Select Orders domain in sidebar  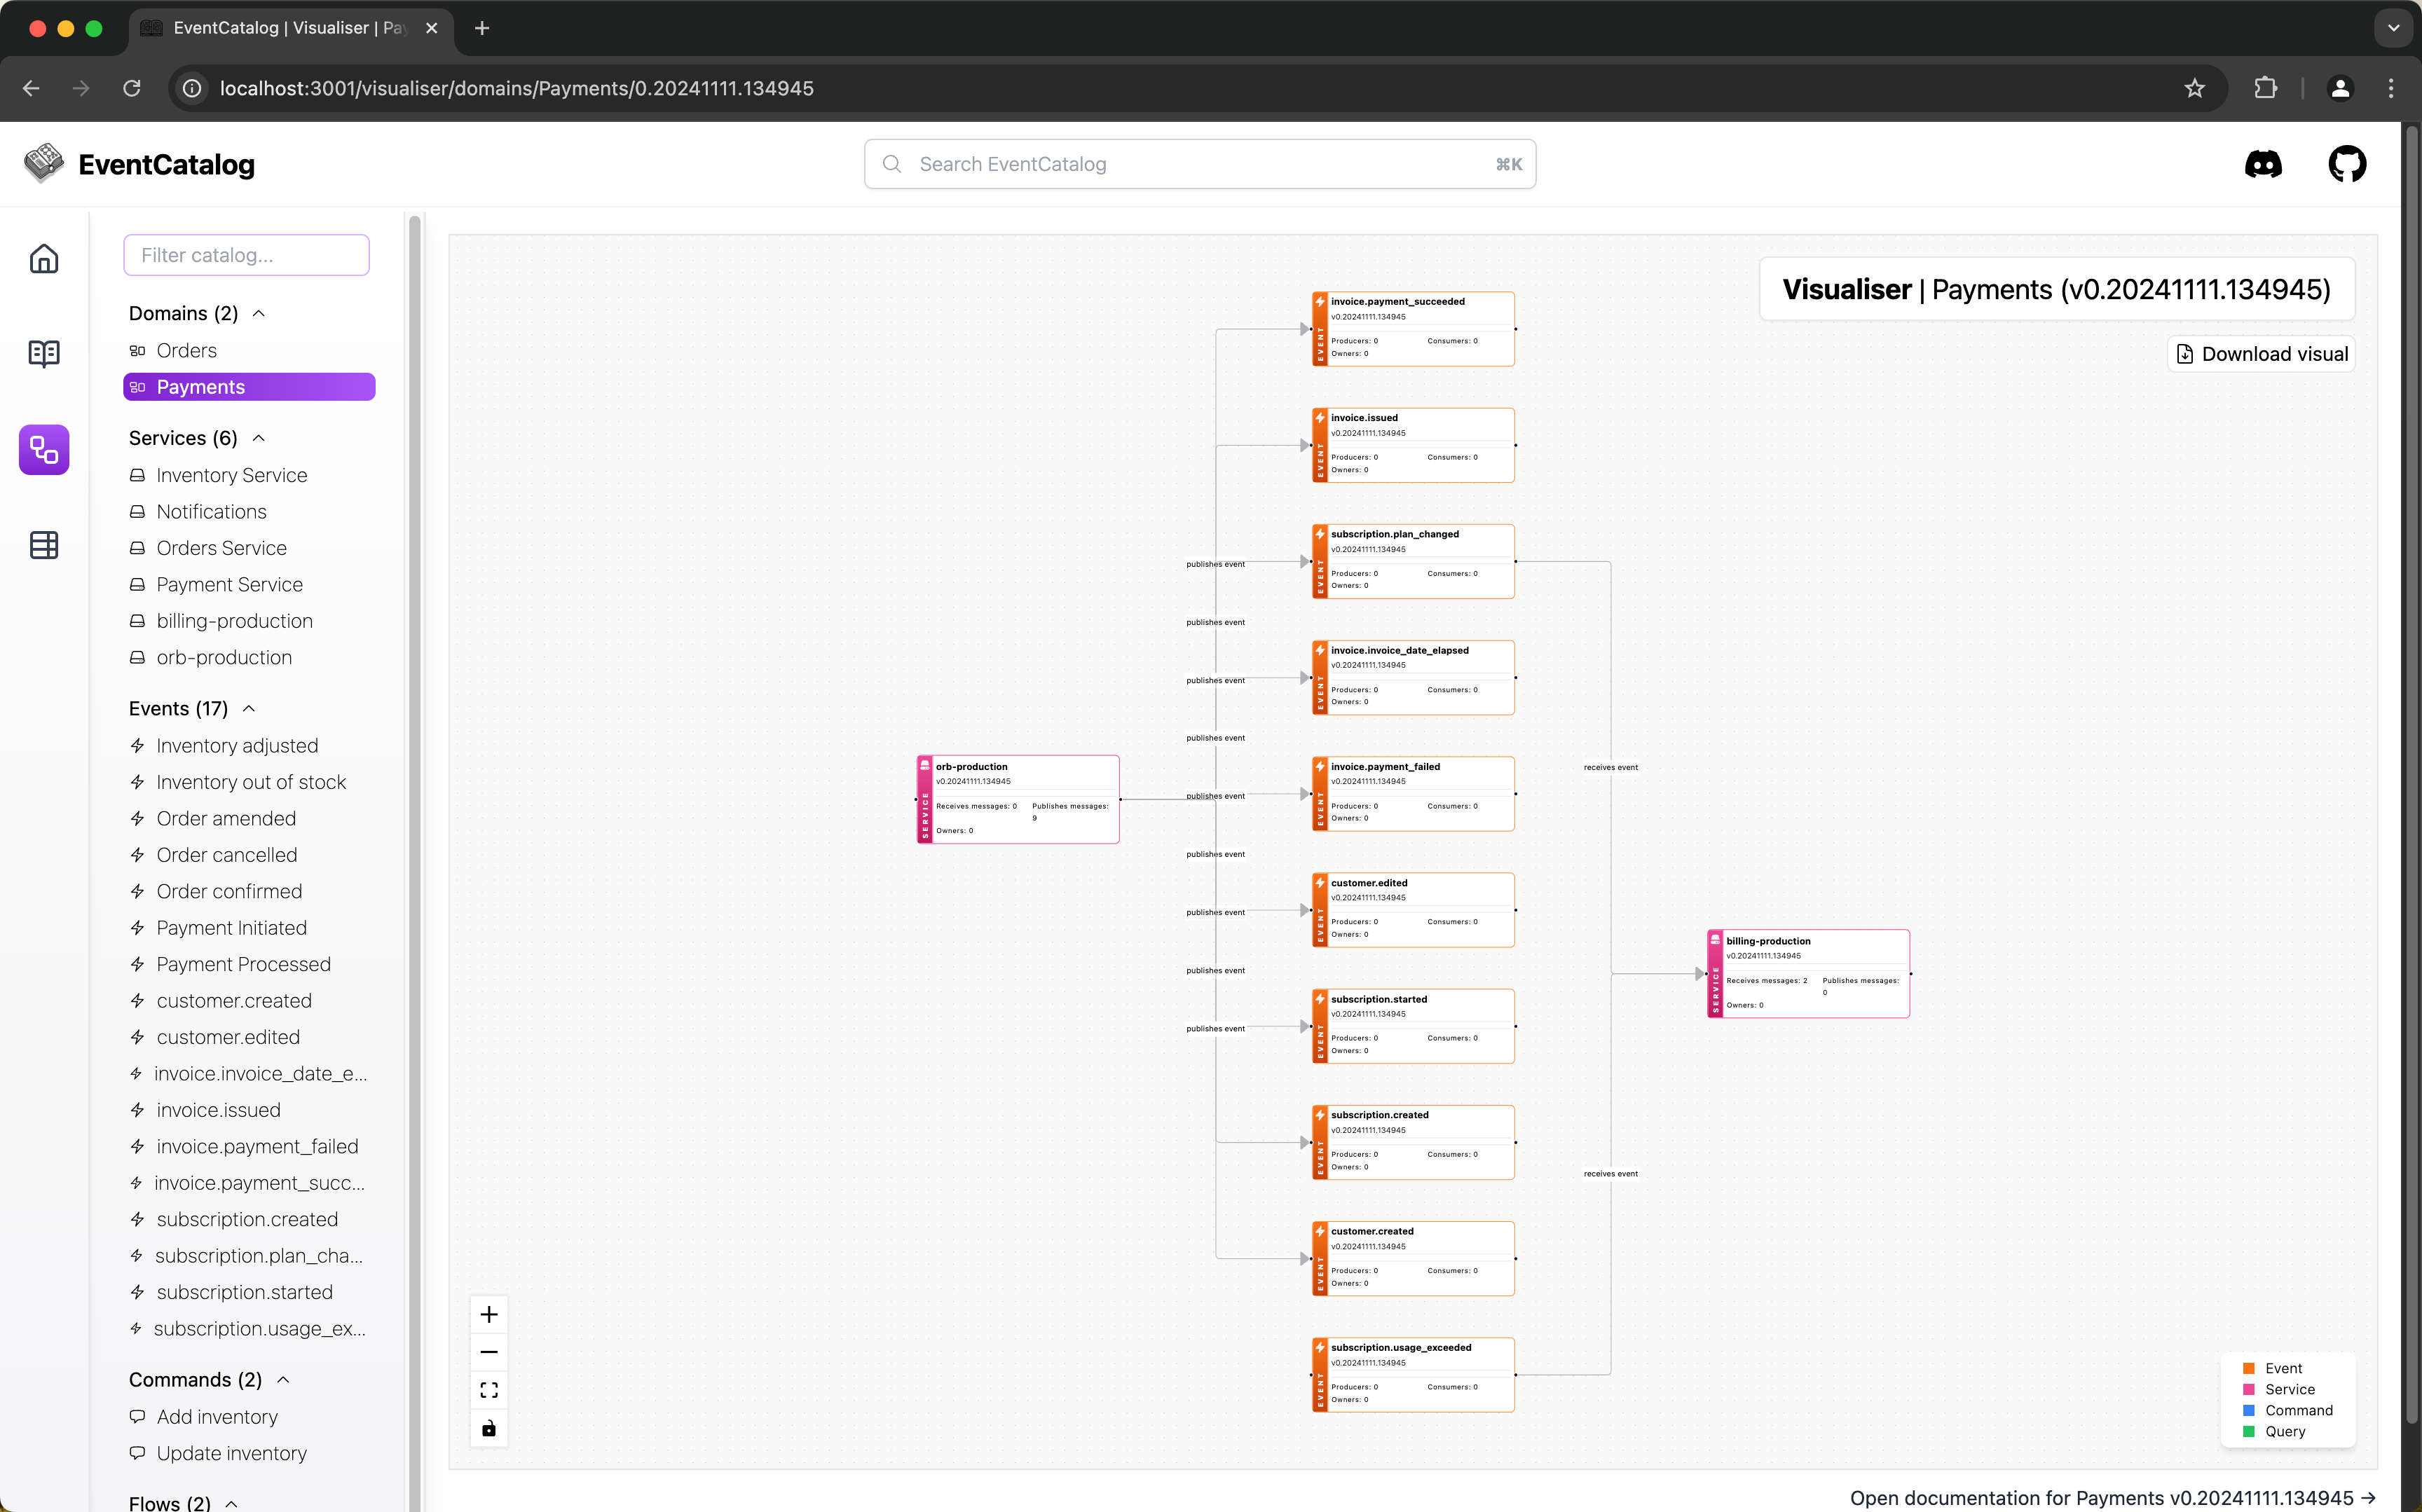pyautogui.click(x=187, y=351)
